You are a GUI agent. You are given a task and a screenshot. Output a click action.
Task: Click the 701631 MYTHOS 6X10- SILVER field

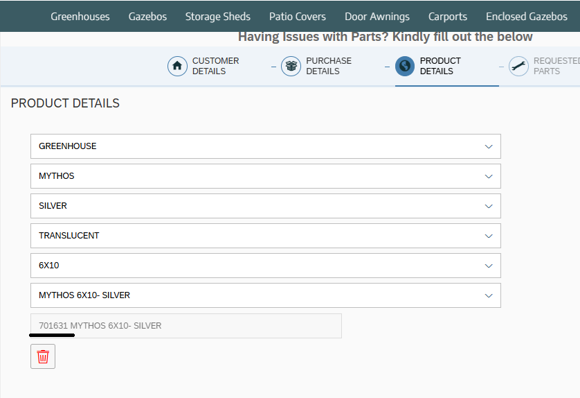point(186,326)
